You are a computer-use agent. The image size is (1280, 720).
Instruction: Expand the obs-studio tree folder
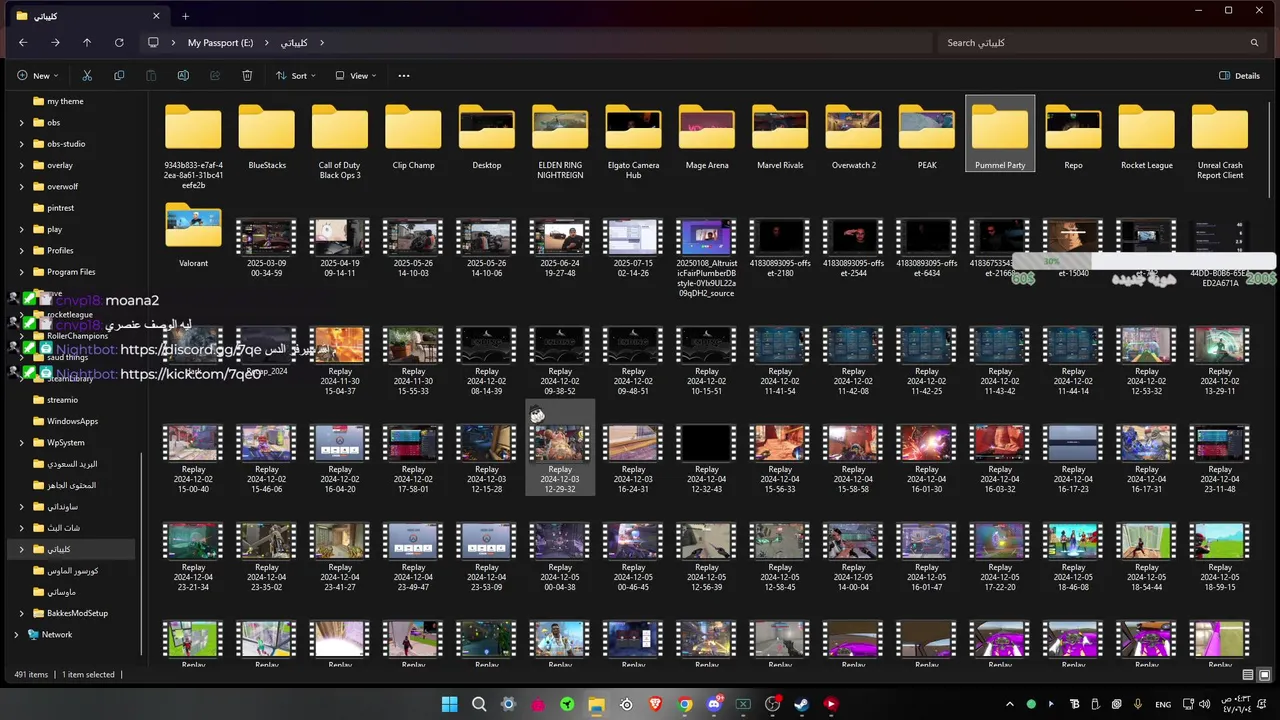pyautogui.click(x=22, y=144)
